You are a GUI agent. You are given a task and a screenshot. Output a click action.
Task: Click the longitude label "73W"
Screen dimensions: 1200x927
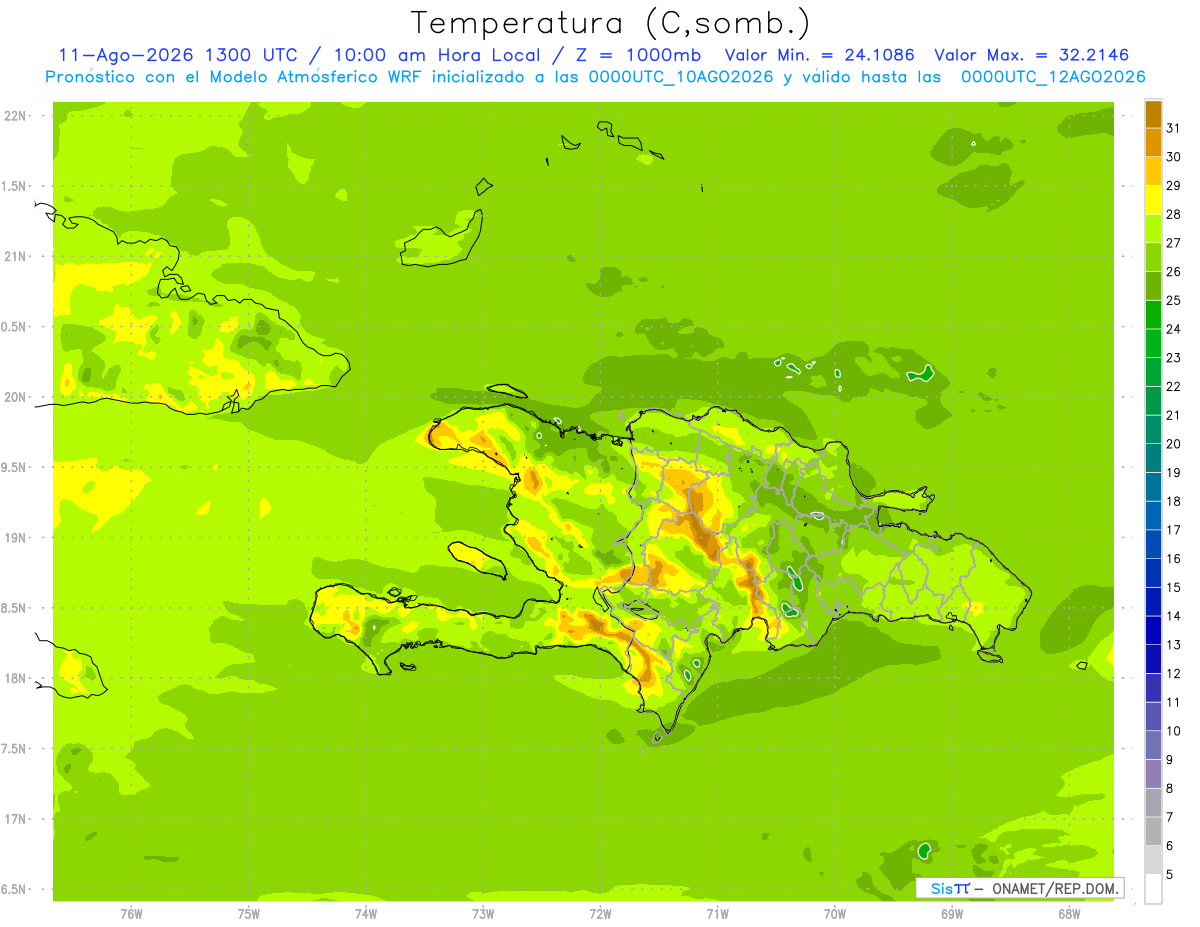(x=483, y=914)
